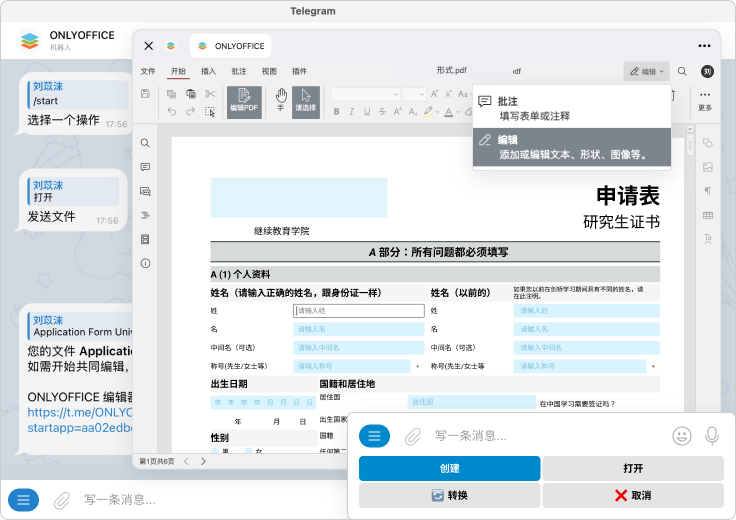Click the font color A button
Image resolution: width=736 pixels, height=520 pixels.
[449, 112]
